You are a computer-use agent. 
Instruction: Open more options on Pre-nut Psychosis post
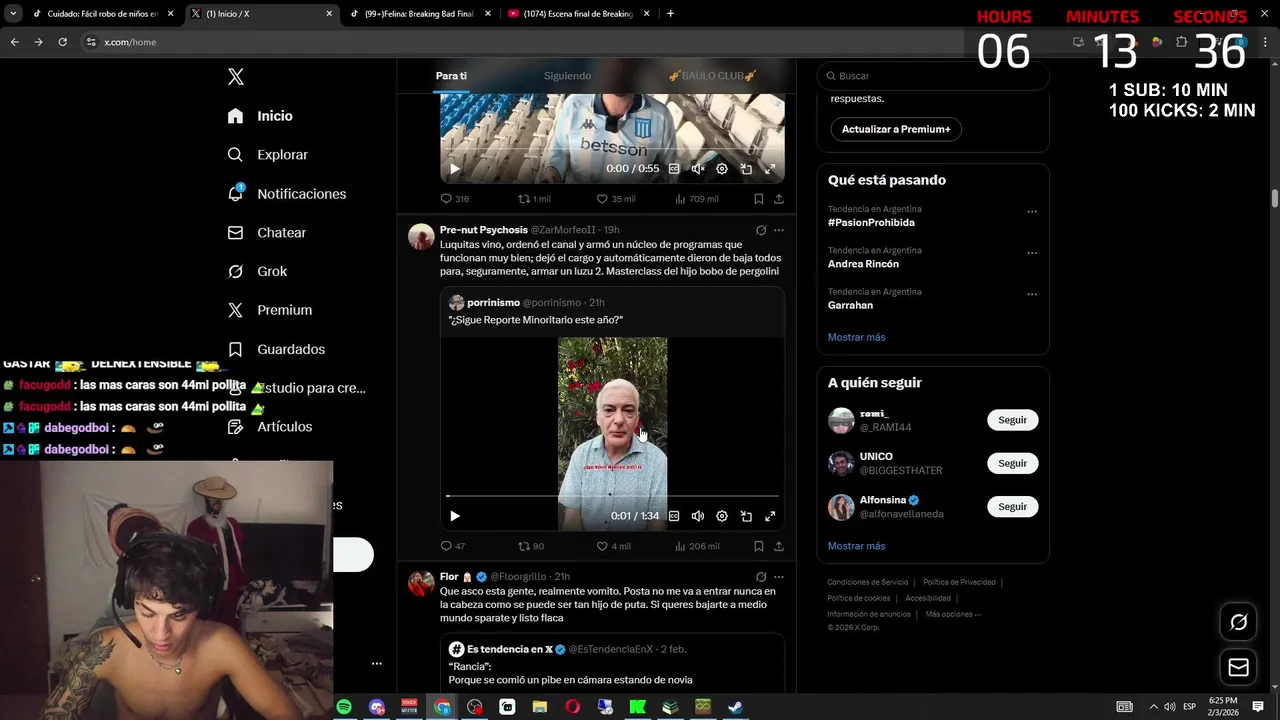tap(779, 230)
